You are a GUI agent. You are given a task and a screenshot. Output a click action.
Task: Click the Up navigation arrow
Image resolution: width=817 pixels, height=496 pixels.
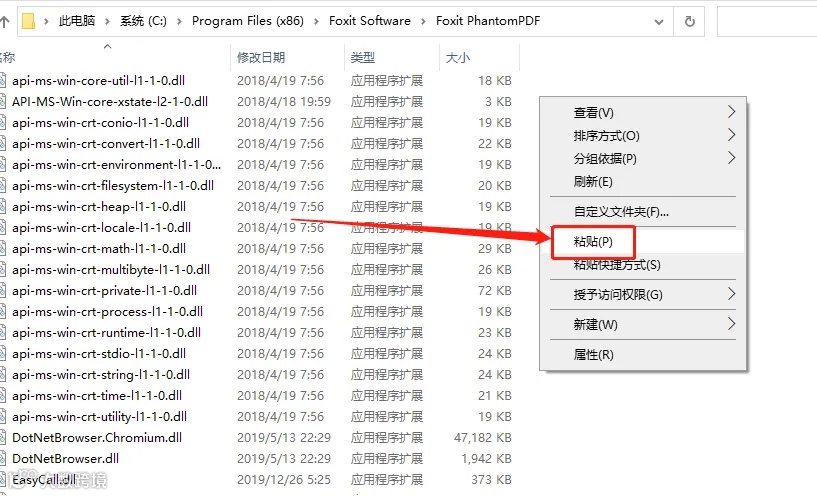click(4, 21)
